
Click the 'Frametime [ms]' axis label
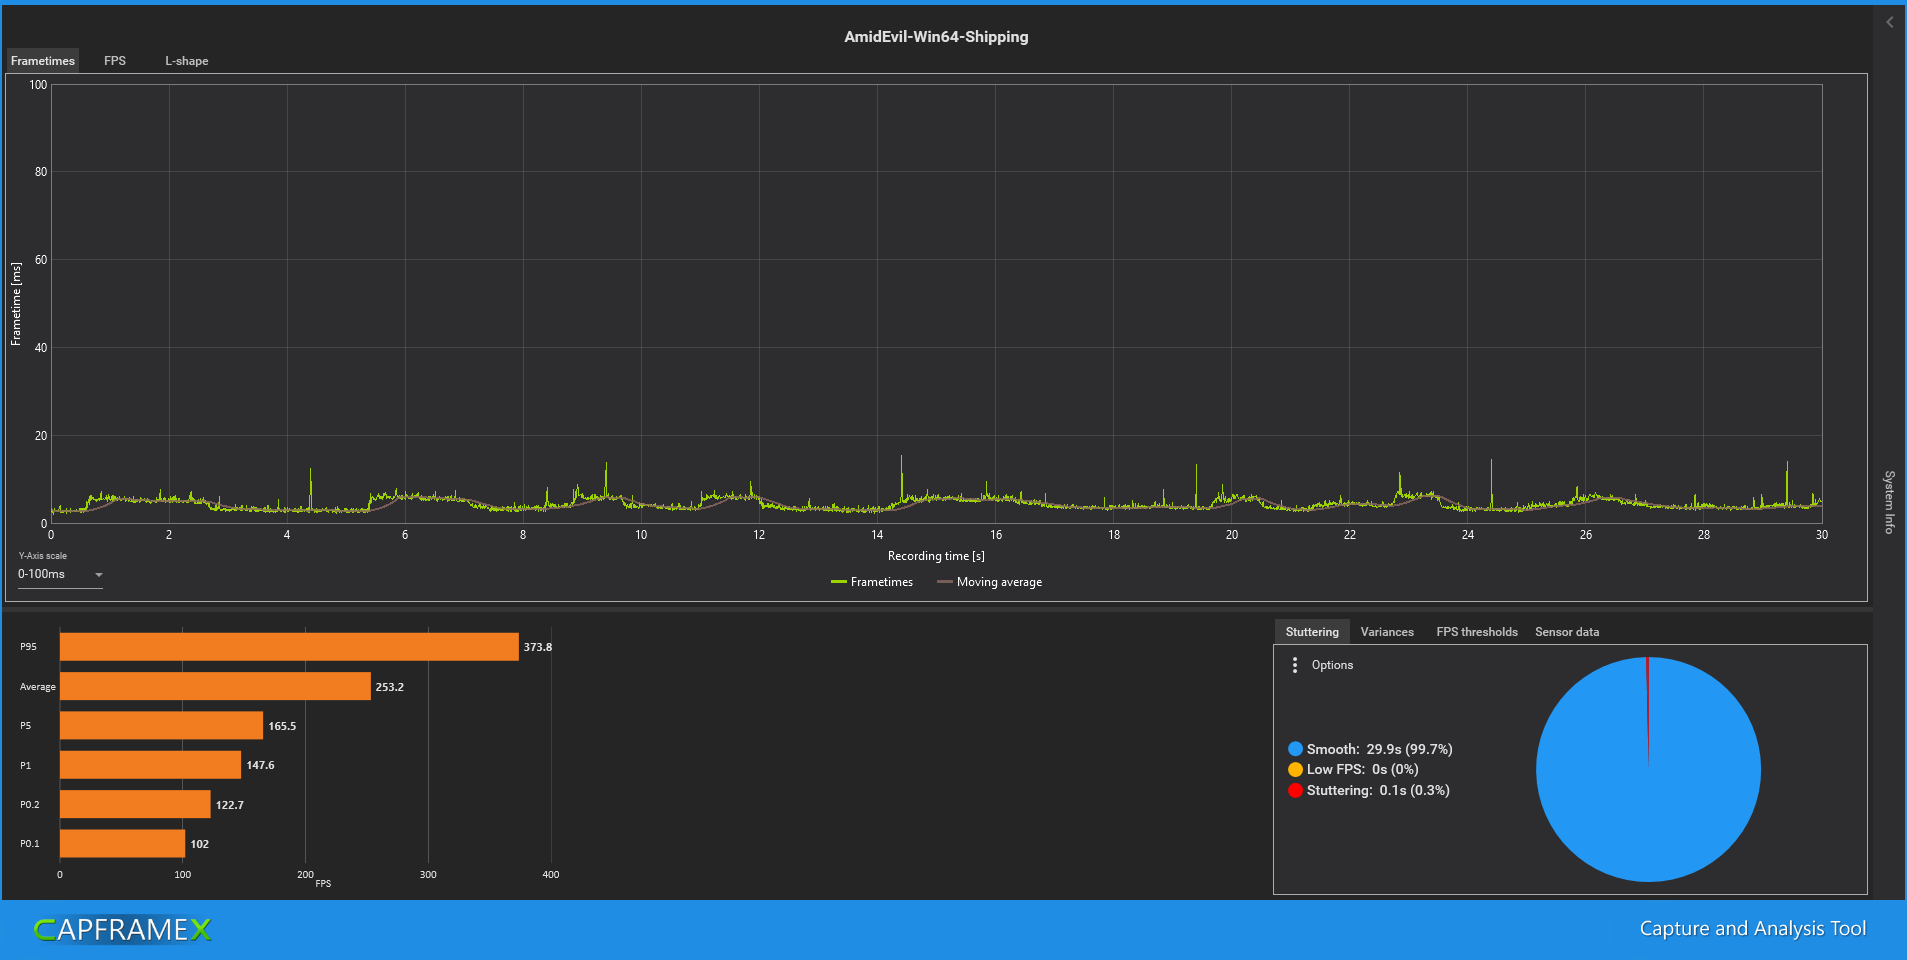(x=16, y=304)
